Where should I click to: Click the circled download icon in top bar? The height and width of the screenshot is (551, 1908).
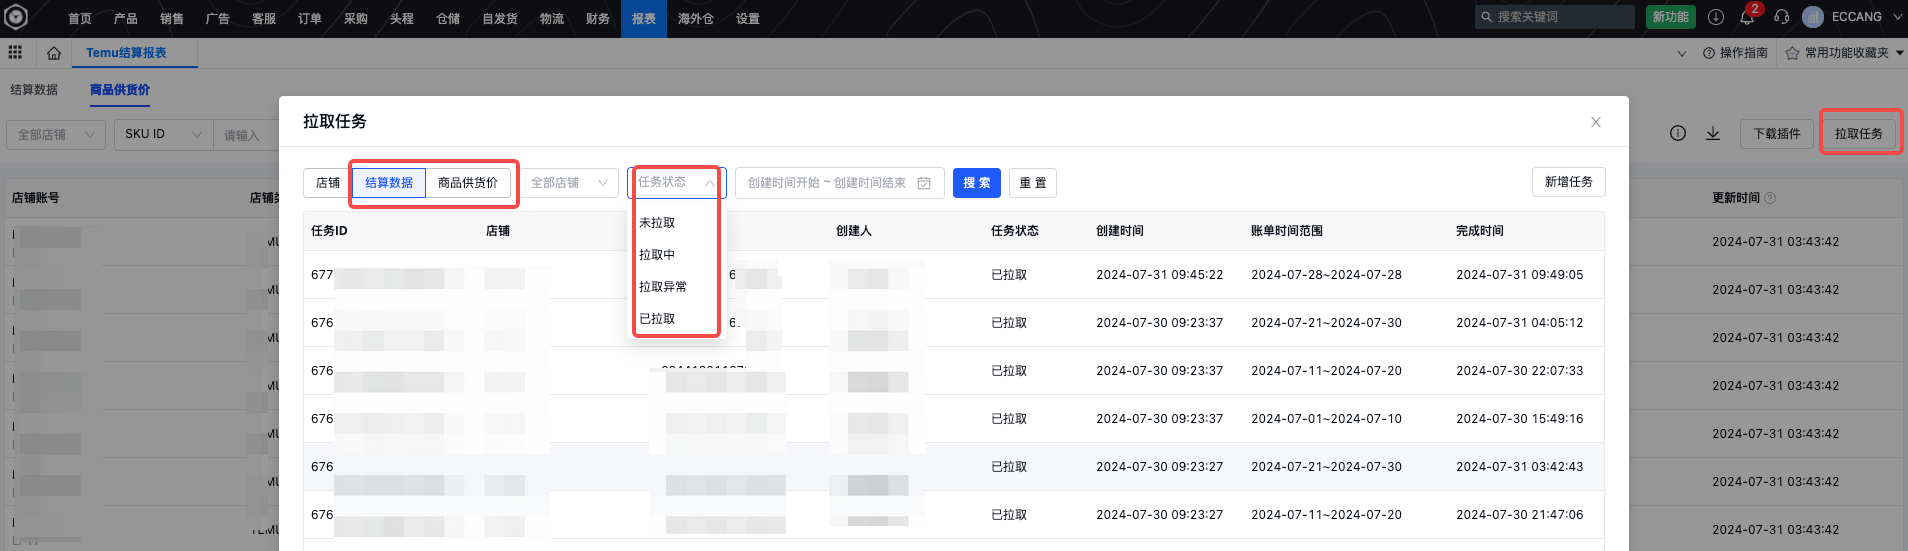tap(1716, 17)
